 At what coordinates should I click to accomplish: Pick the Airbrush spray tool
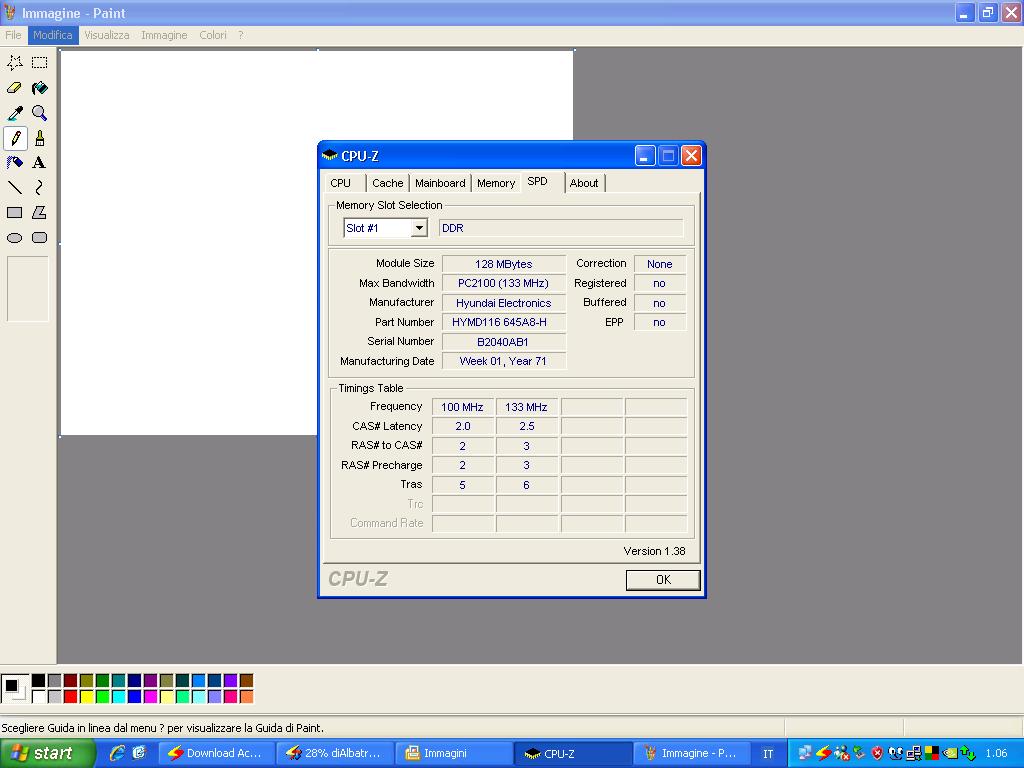click(14, 163)
